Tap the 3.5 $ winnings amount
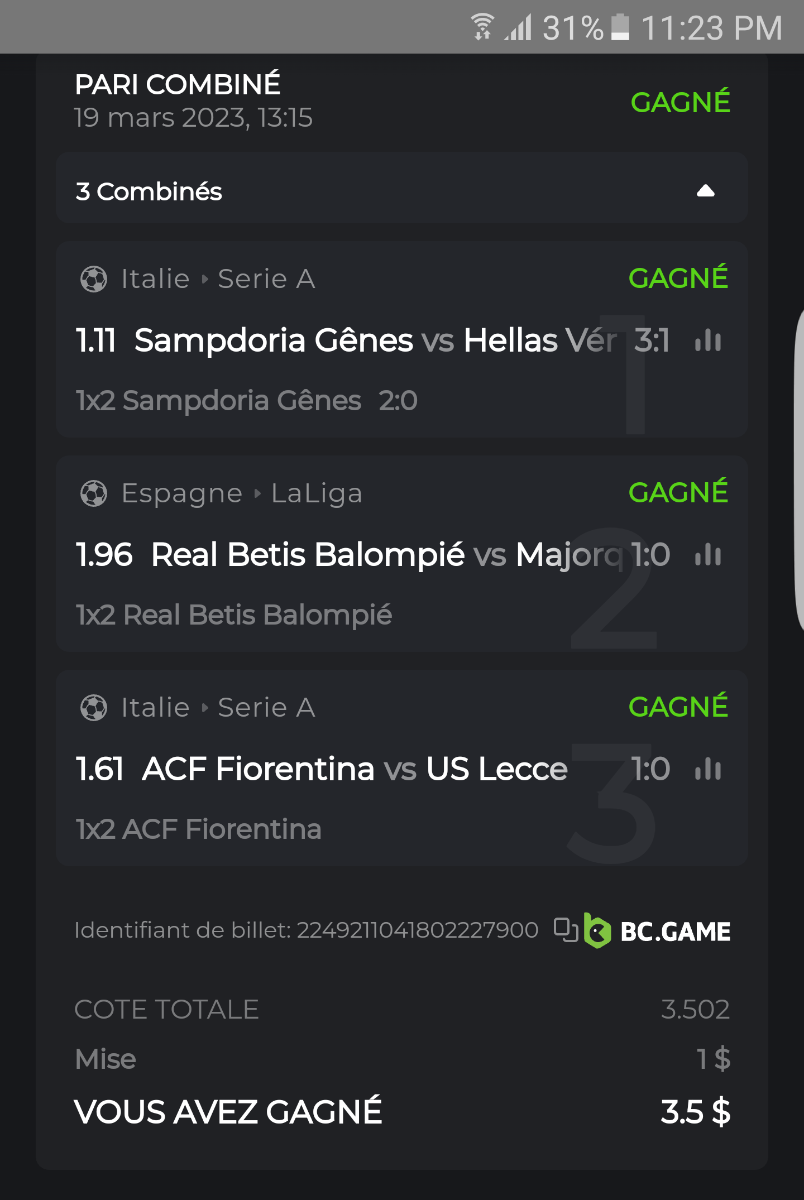The image size is (804, 1200). [x=695, y=1112]
